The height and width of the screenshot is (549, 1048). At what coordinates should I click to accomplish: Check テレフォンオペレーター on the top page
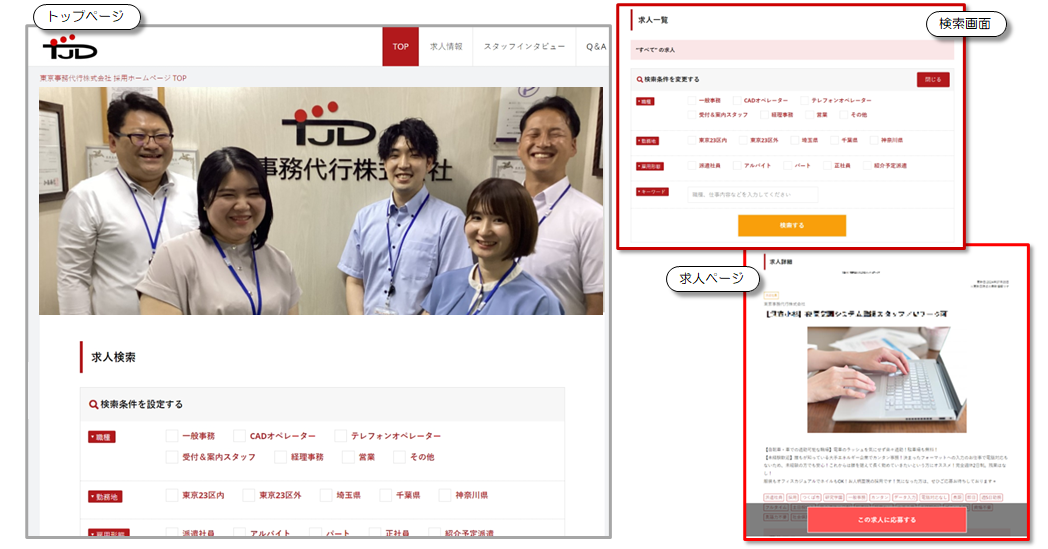pos(340,436)
